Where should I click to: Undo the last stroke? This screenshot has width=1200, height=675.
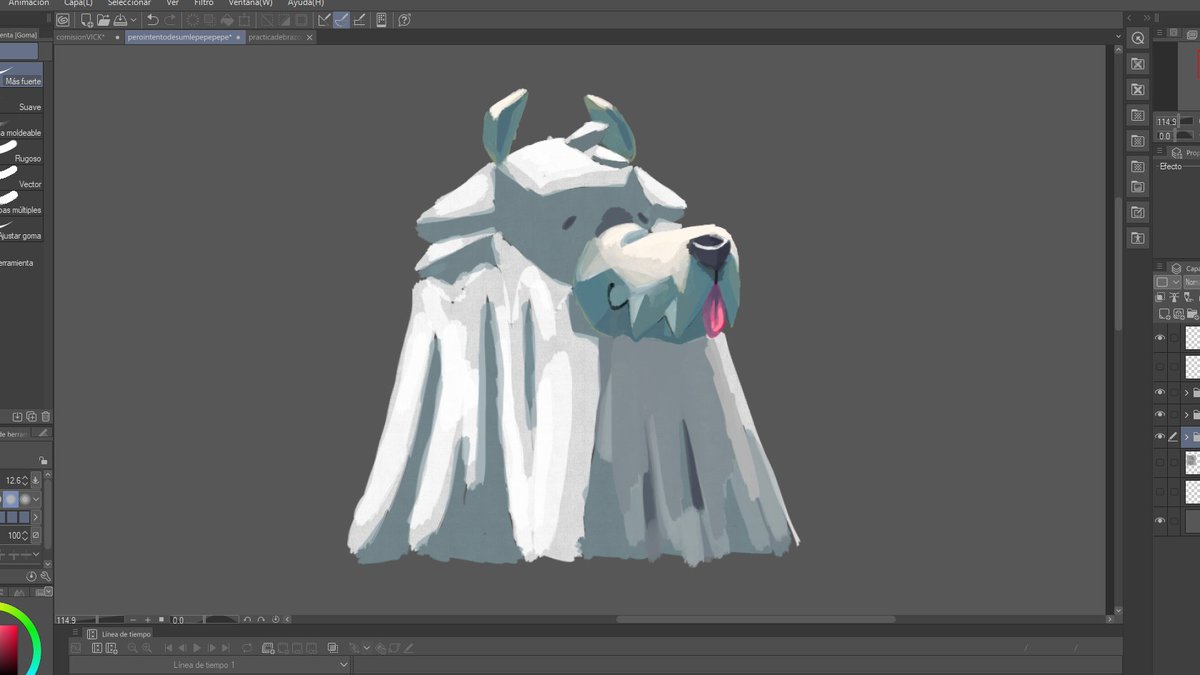152,19
